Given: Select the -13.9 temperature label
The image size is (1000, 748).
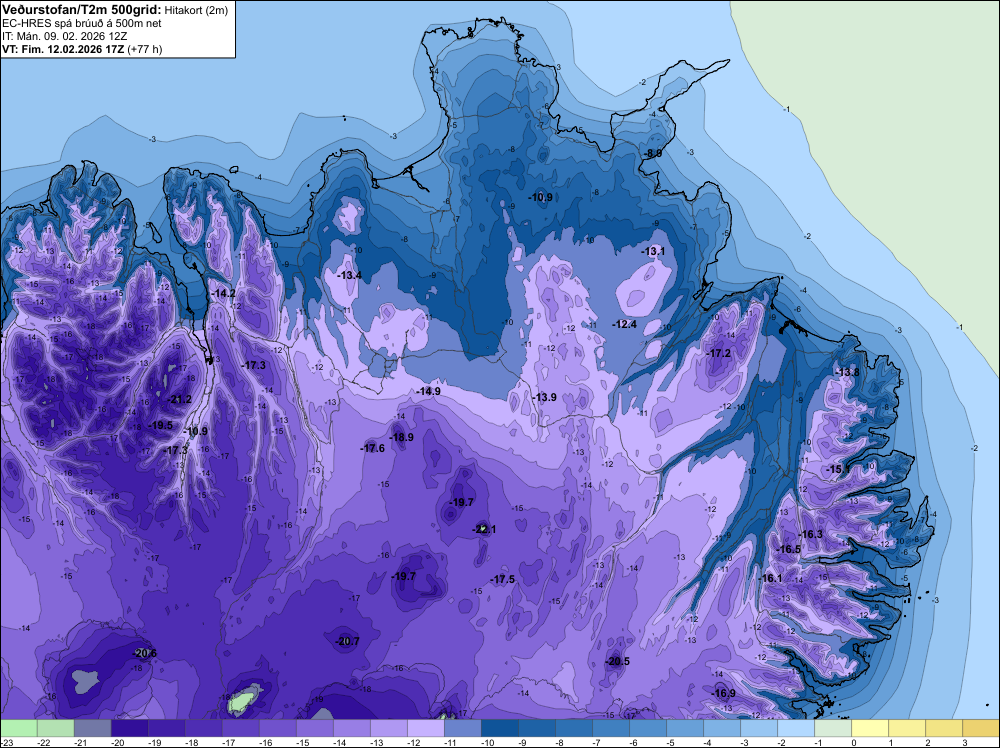Looking at the screenshot, I should tap(545, 397).
